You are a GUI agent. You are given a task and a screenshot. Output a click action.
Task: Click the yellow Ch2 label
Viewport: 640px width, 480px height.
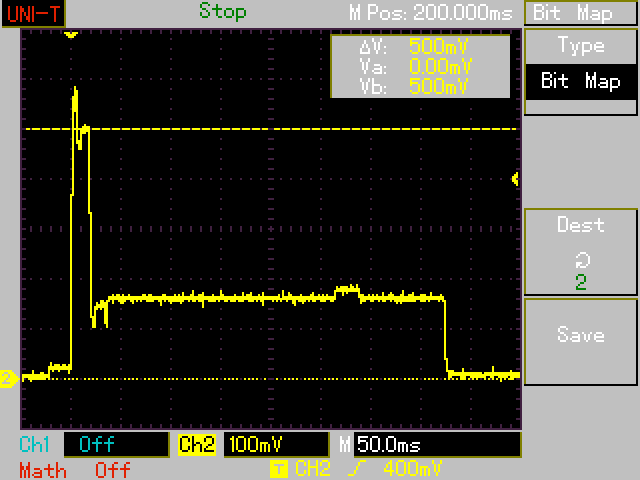197,444
